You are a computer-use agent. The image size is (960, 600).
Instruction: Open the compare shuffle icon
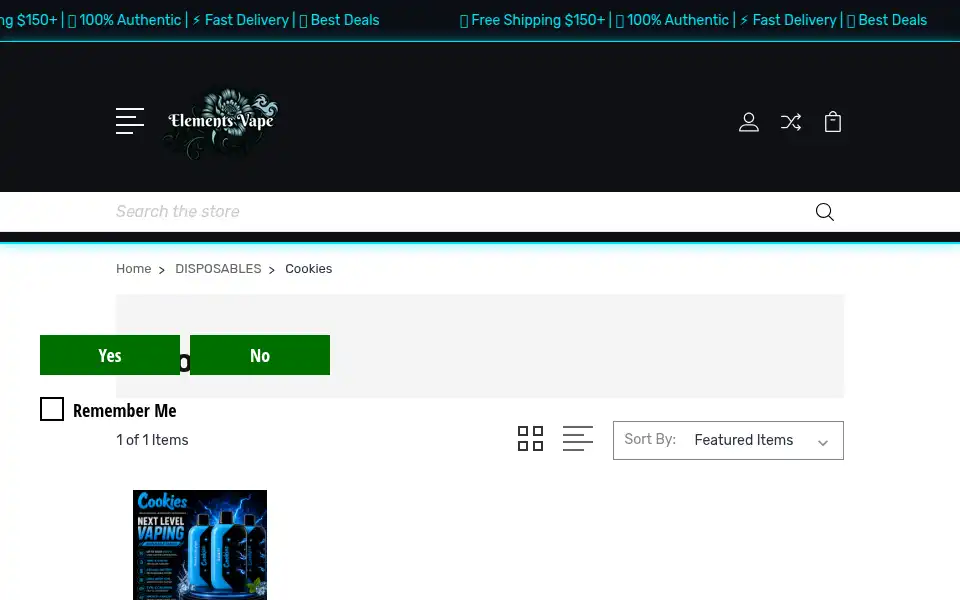point(790,122)
